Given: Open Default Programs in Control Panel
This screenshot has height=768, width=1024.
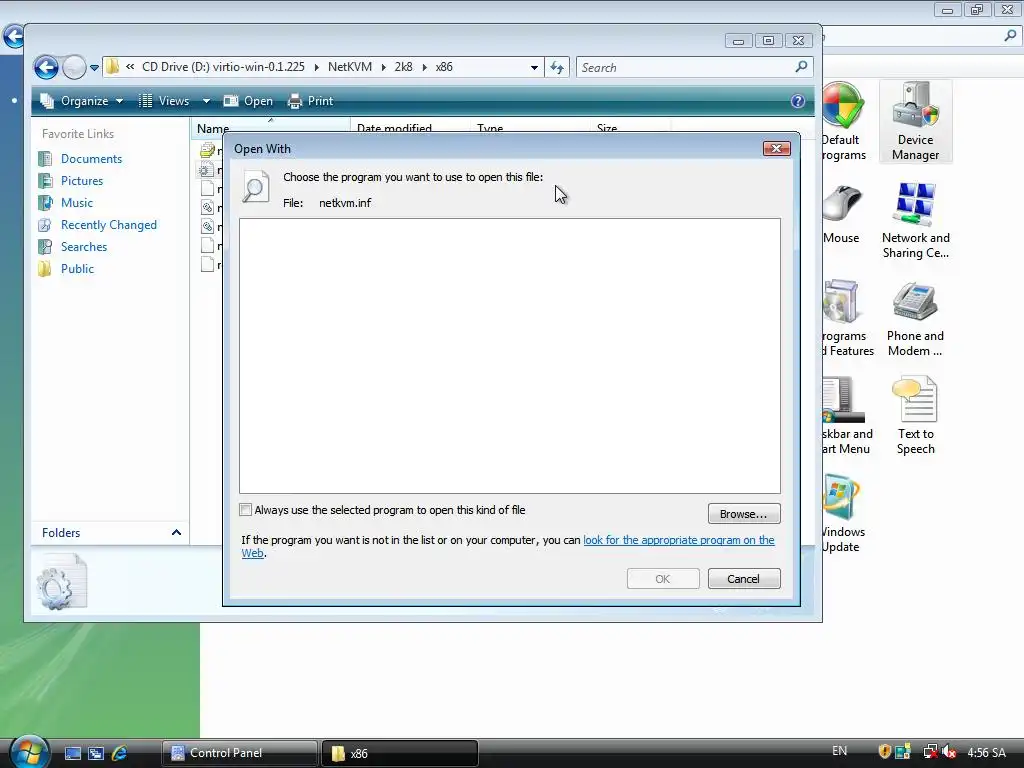Looking at the screenshot, I should click(843, 122).
